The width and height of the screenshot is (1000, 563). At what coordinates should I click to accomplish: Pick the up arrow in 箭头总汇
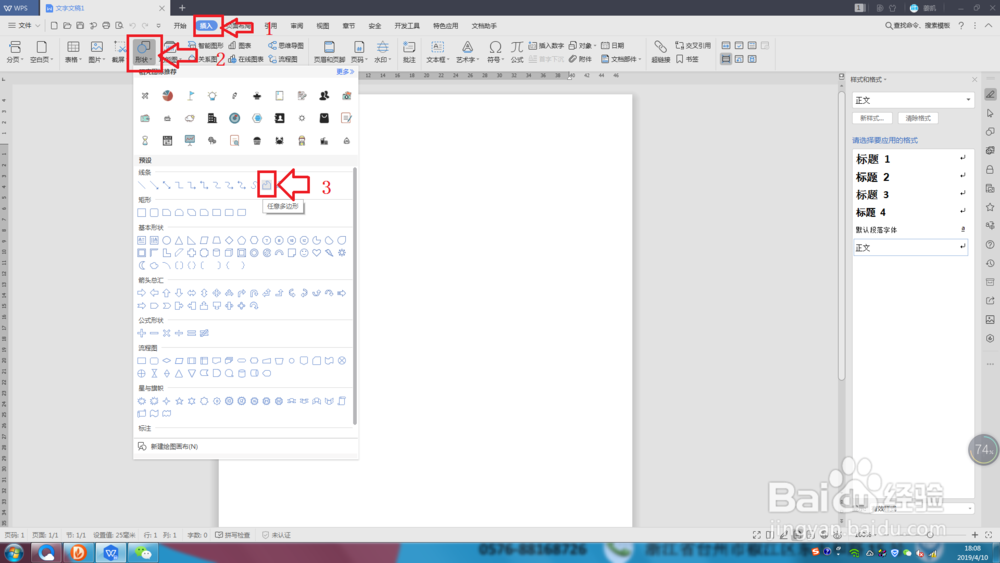point(166,293)
